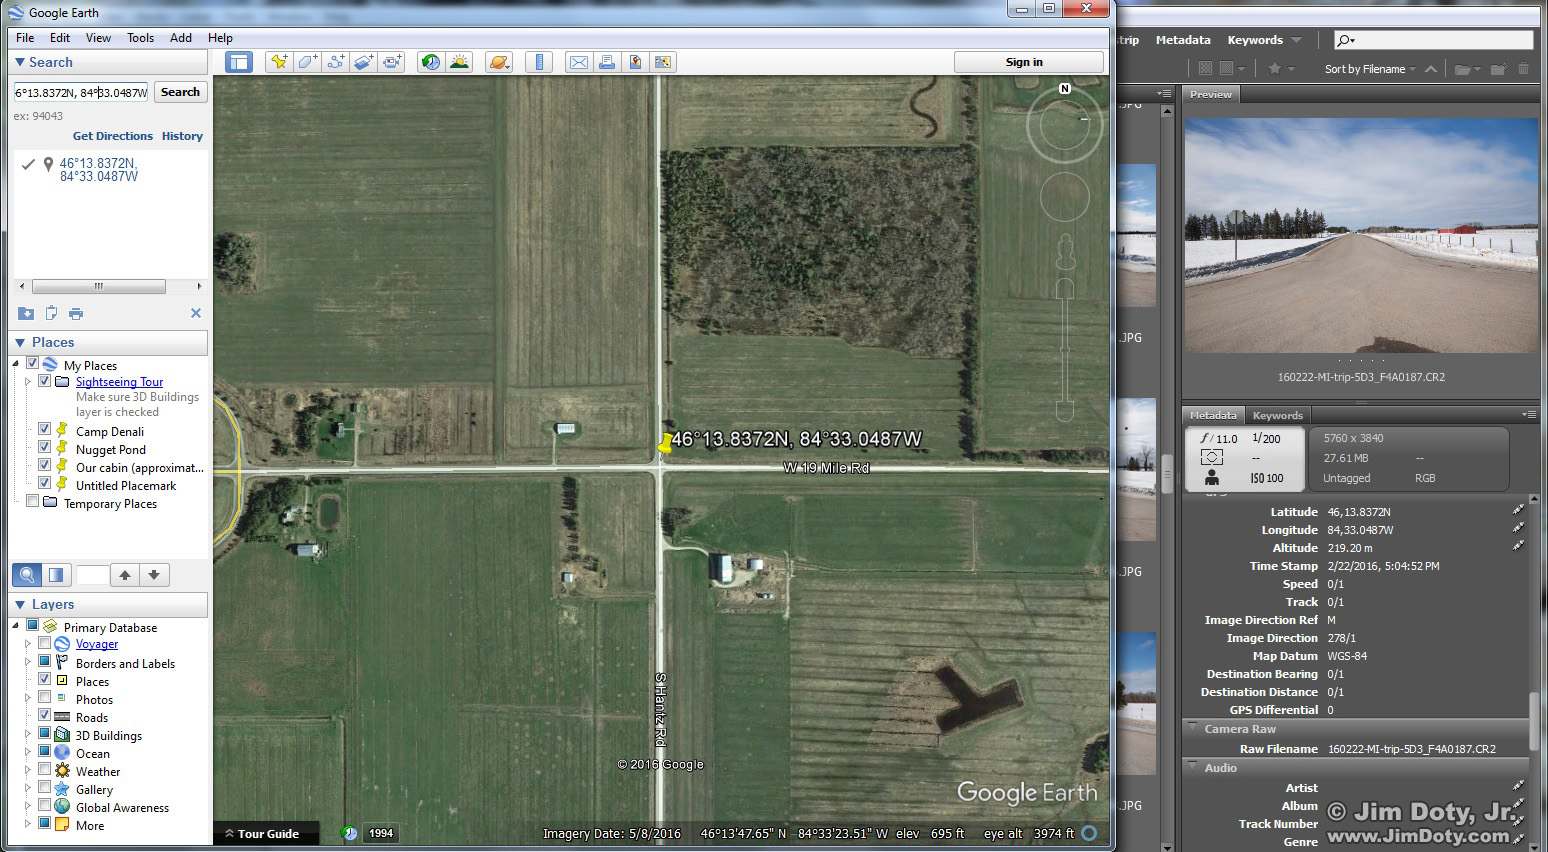Copy search results to clipboard icon
This screenshot has height=852, width=1548.
click(51, 313)
